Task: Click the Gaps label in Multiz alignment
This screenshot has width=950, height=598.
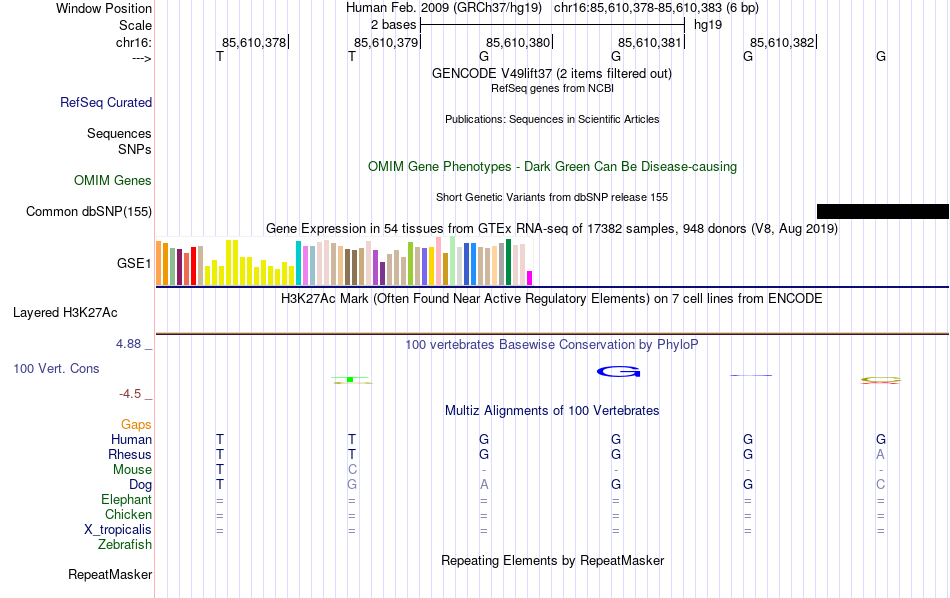Action: tap(136, 424)
